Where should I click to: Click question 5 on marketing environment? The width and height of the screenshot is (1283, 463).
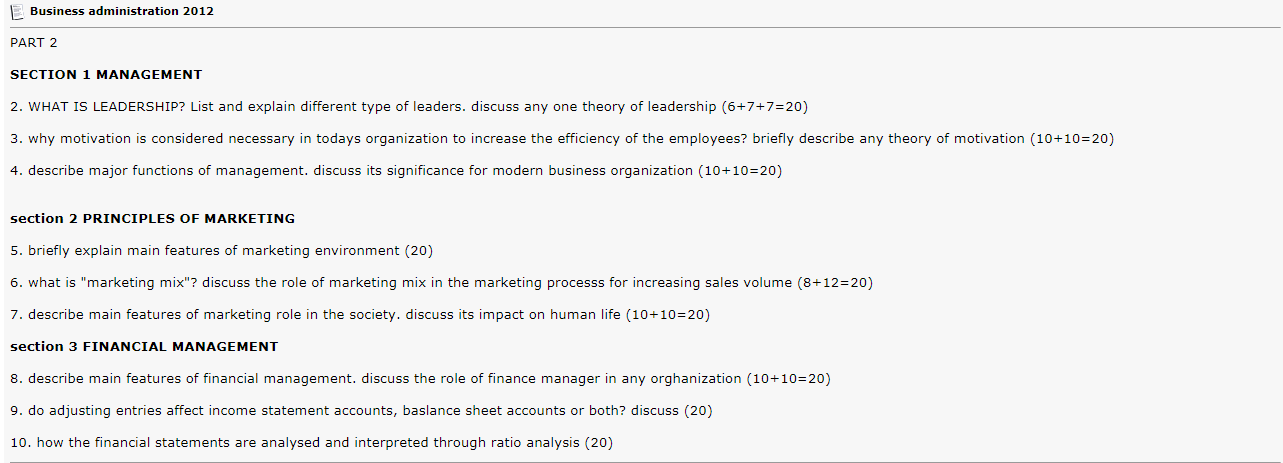point(221,251)
